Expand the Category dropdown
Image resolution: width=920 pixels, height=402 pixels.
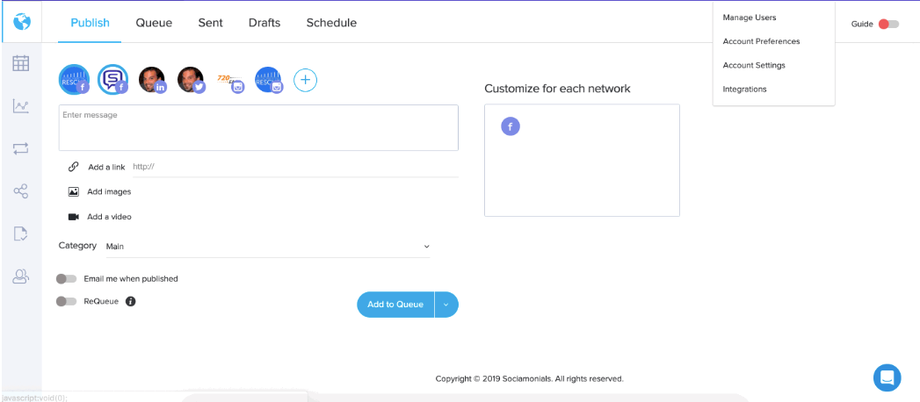pyautogui.click(x=268, y=246)
